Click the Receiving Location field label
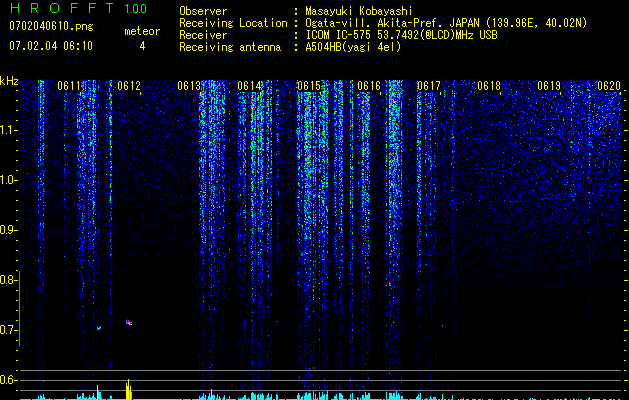629x400 pixels. tap(233, 23)
